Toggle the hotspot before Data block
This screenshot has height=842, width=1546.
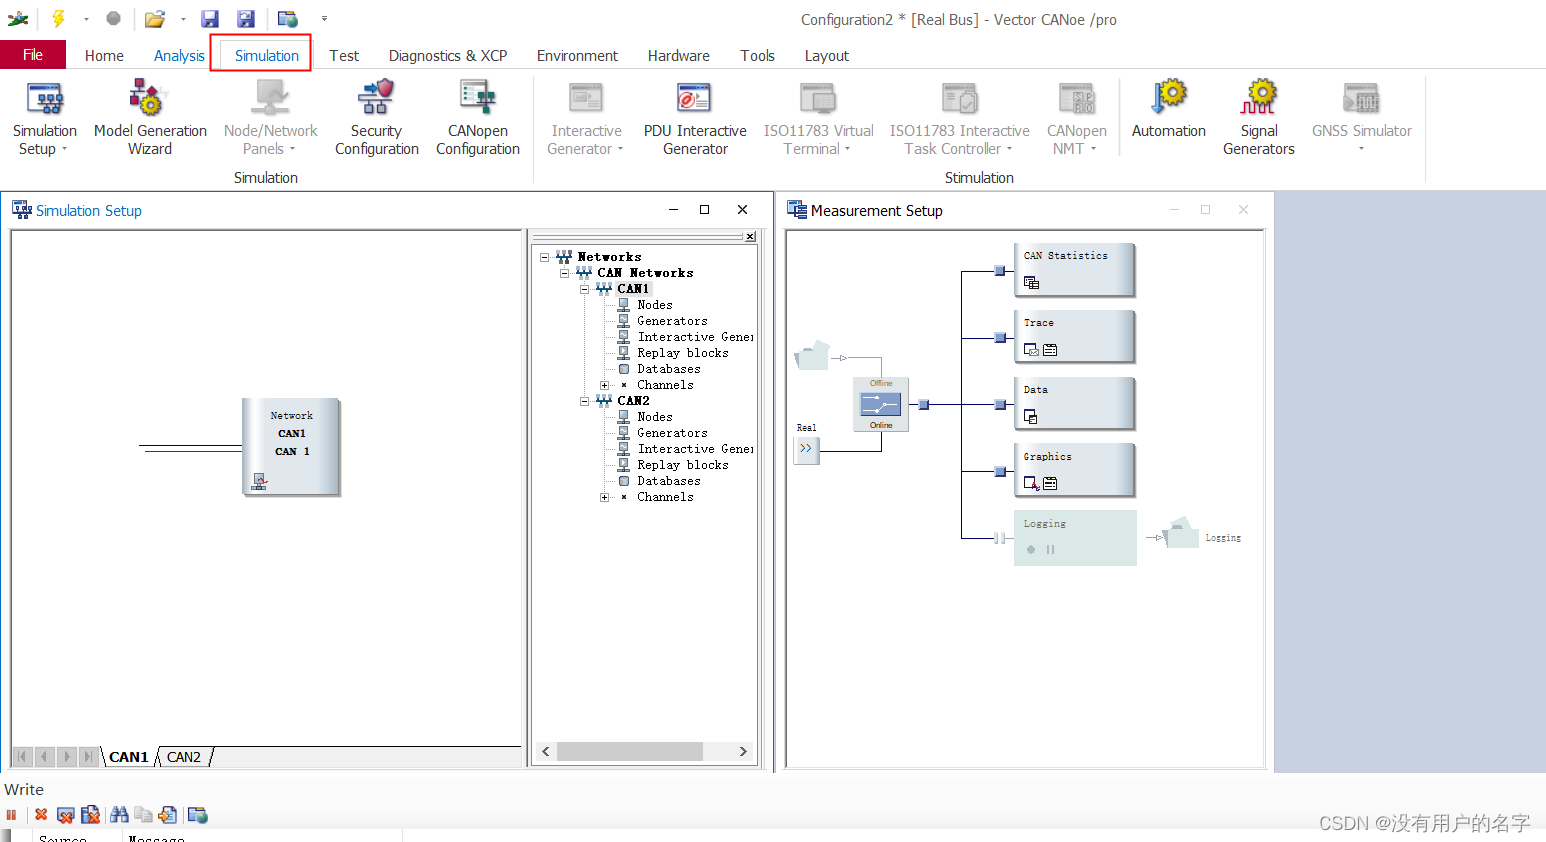click(999, 405)
